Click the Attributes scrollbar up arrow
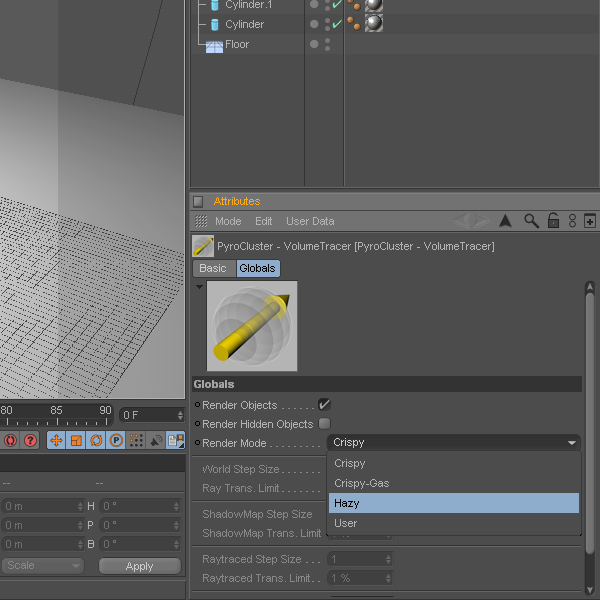This screenshot has width=600, height=600. click(x=590, y=287)
